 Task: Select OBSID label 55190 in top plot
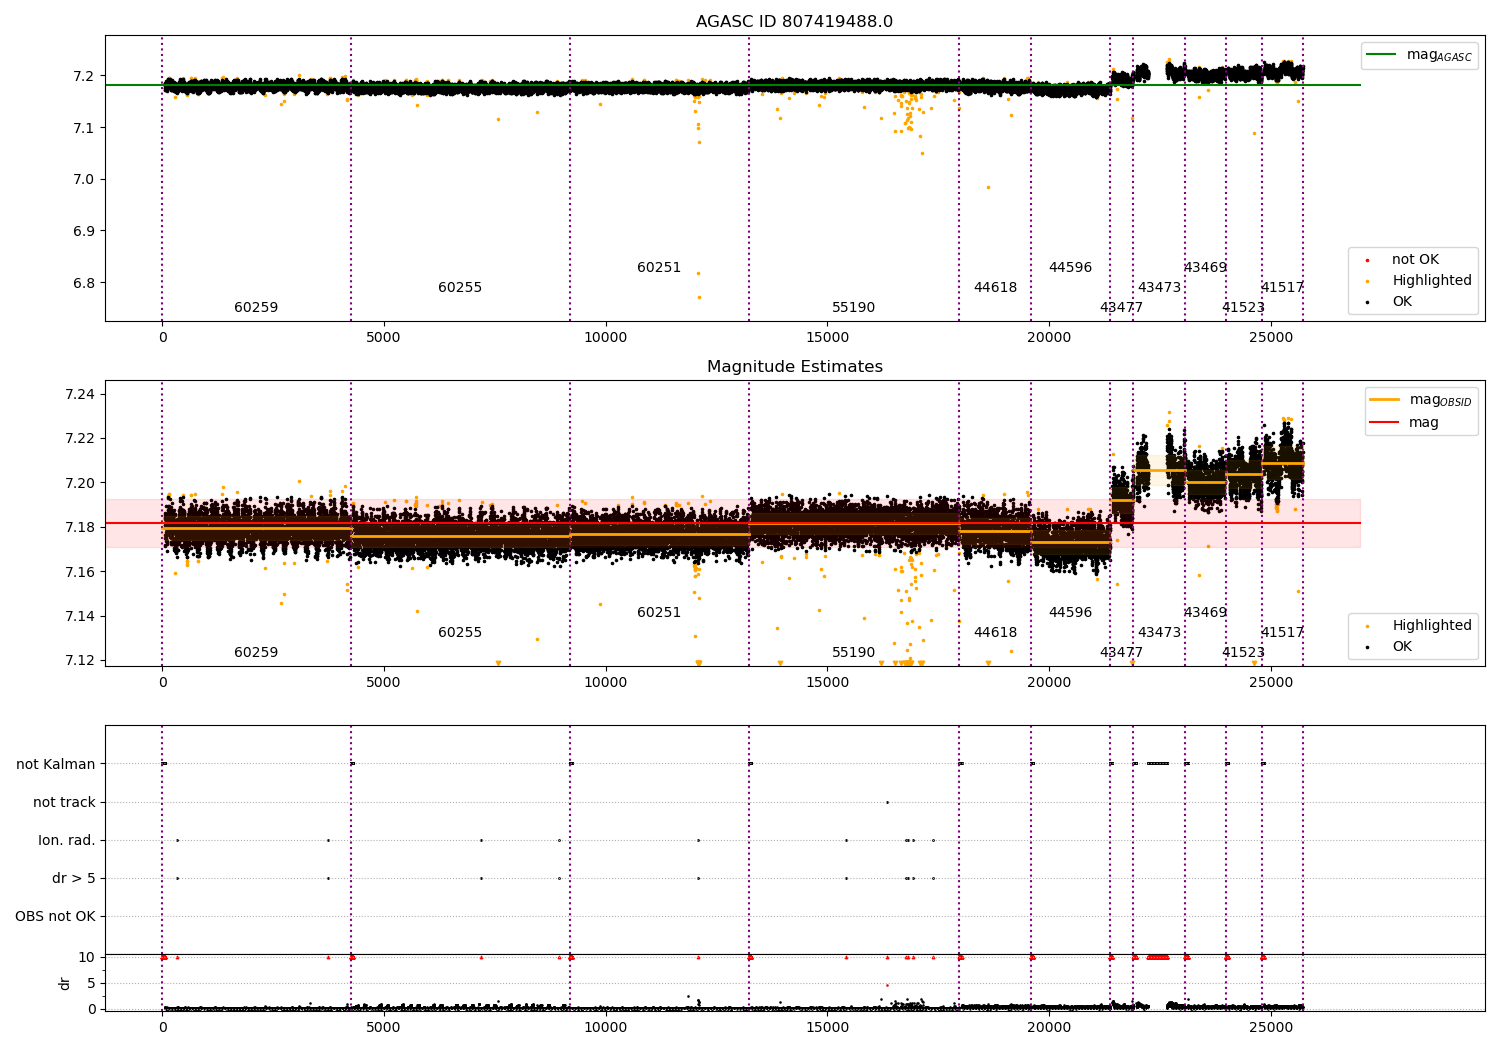pyautogui.click(x=853, y=308)
